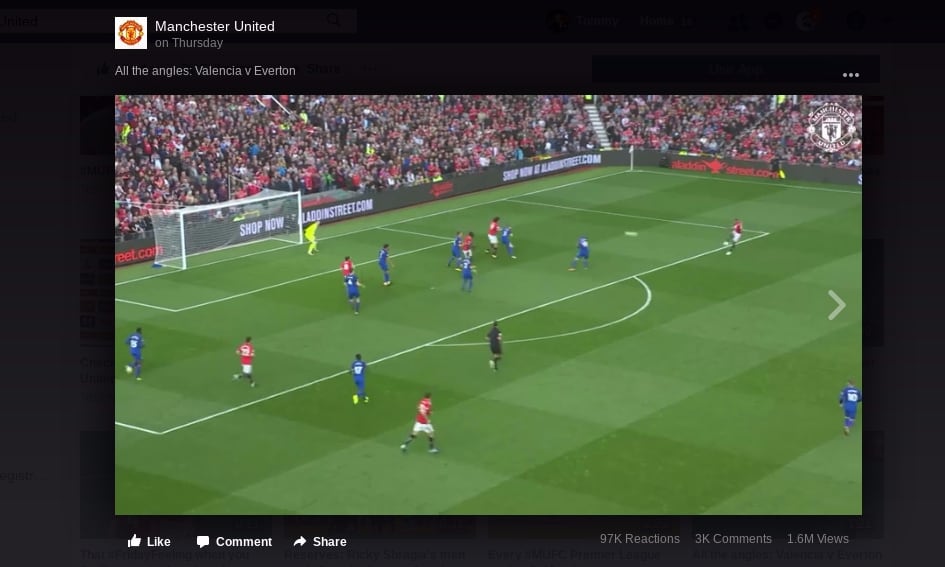Click the 1.6M Views counter
The width and height of the screenshot is (945, 567).
(x=817, y=539)
